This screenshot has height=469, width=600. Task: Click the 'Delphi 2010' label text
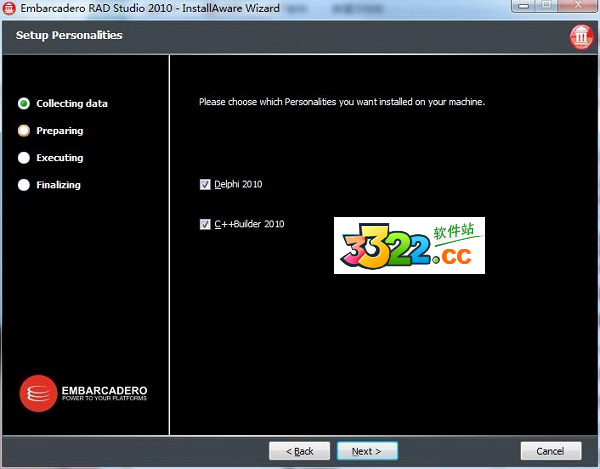[238, 184]
